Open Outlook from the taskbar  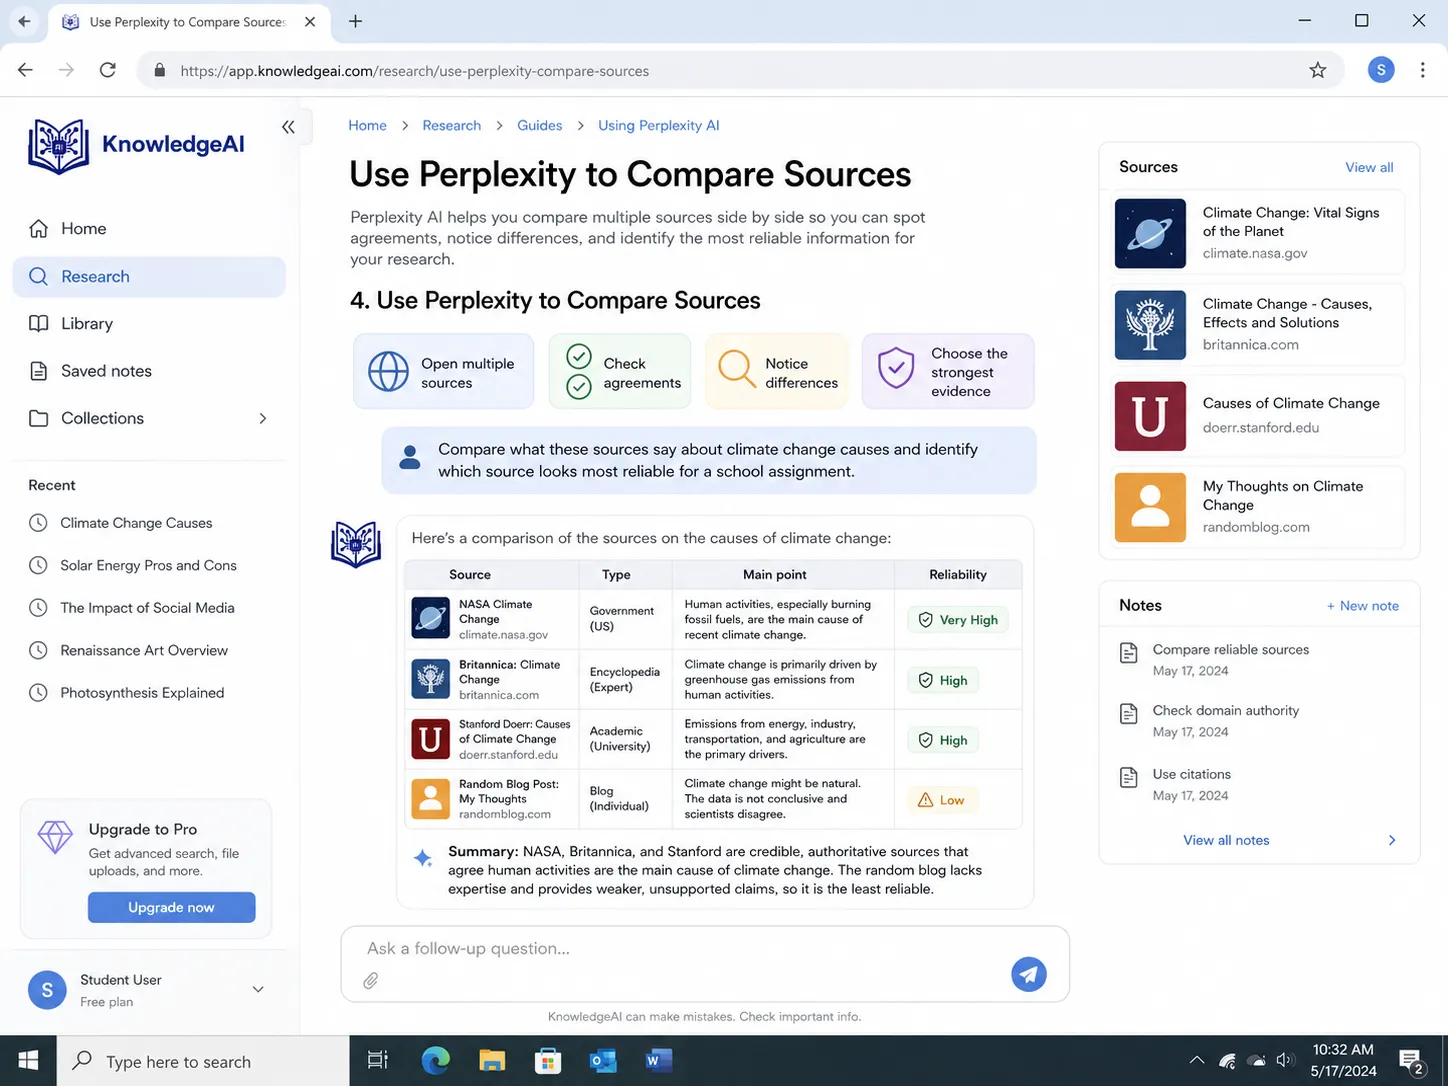tap(603, 1060)
